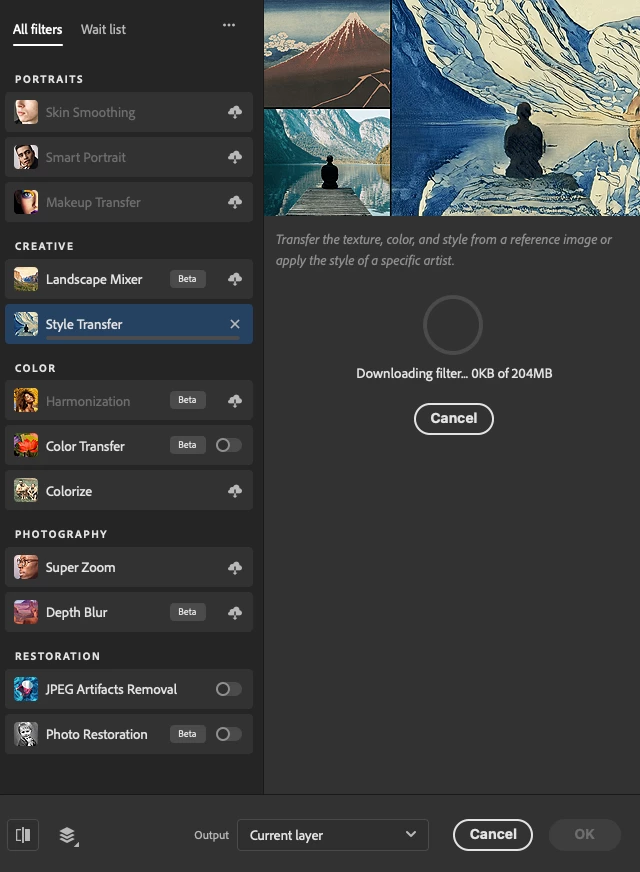Image resolution: width=640 pixels, height=872 pixels.
Task: Click the Beta badge on Harmonization
Action: tap(187, 400)
